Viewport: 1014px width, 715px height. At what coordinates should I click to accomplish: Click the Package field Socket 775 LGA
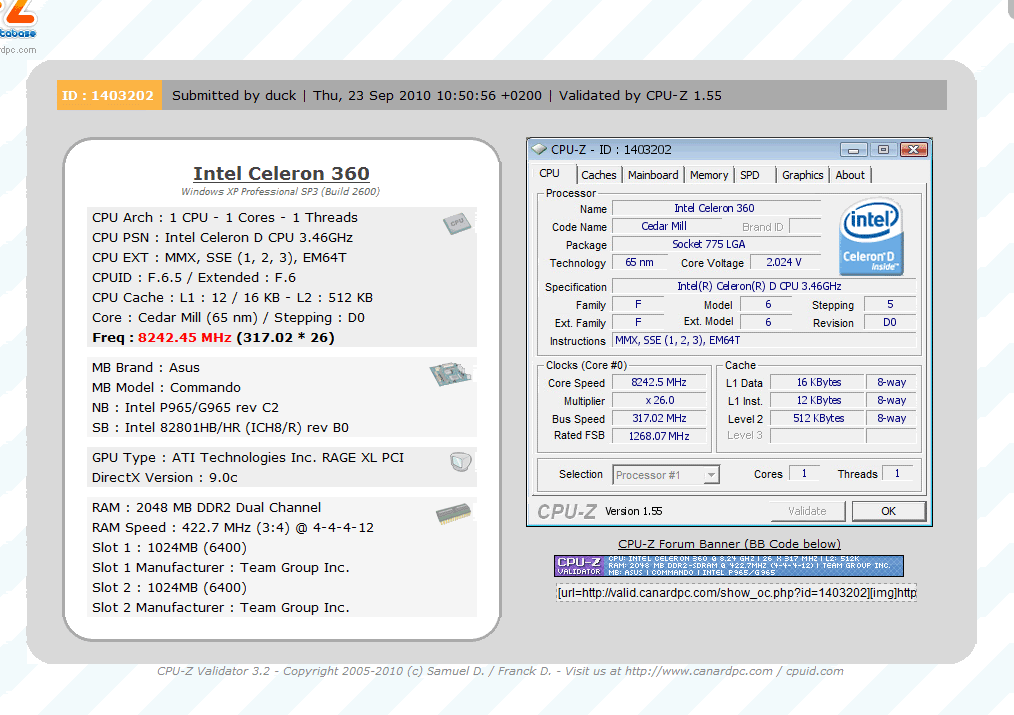click(715, 244)
